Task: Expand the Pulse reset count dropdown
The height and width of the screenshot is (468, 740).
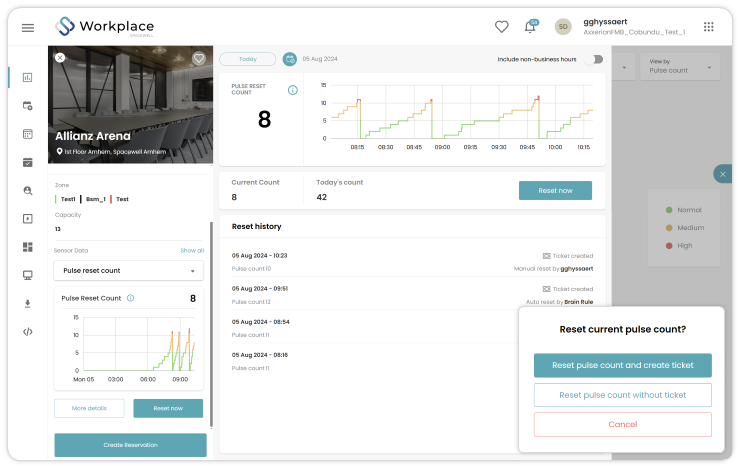Action: click(x=129, y=271)
